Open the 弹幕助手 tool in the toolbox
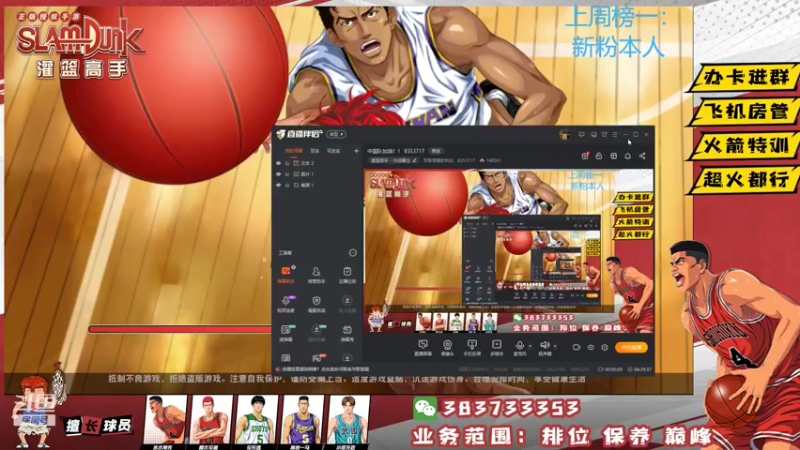Viewport: 800px width, 450px height. [x=286, y=274]
